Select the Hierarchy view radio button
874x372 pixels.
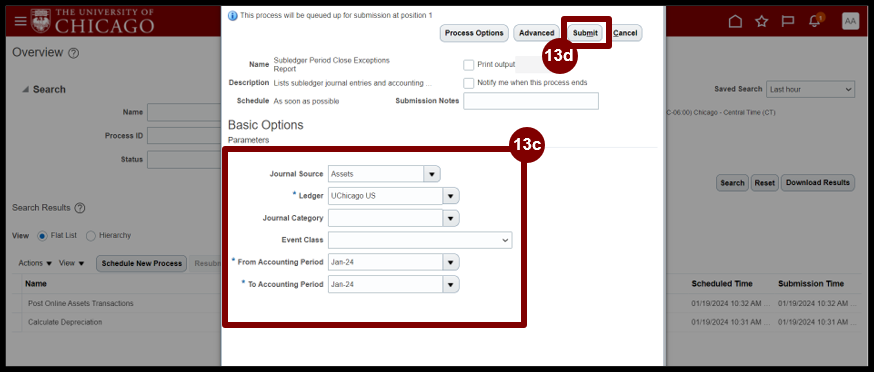coord(91,236)
